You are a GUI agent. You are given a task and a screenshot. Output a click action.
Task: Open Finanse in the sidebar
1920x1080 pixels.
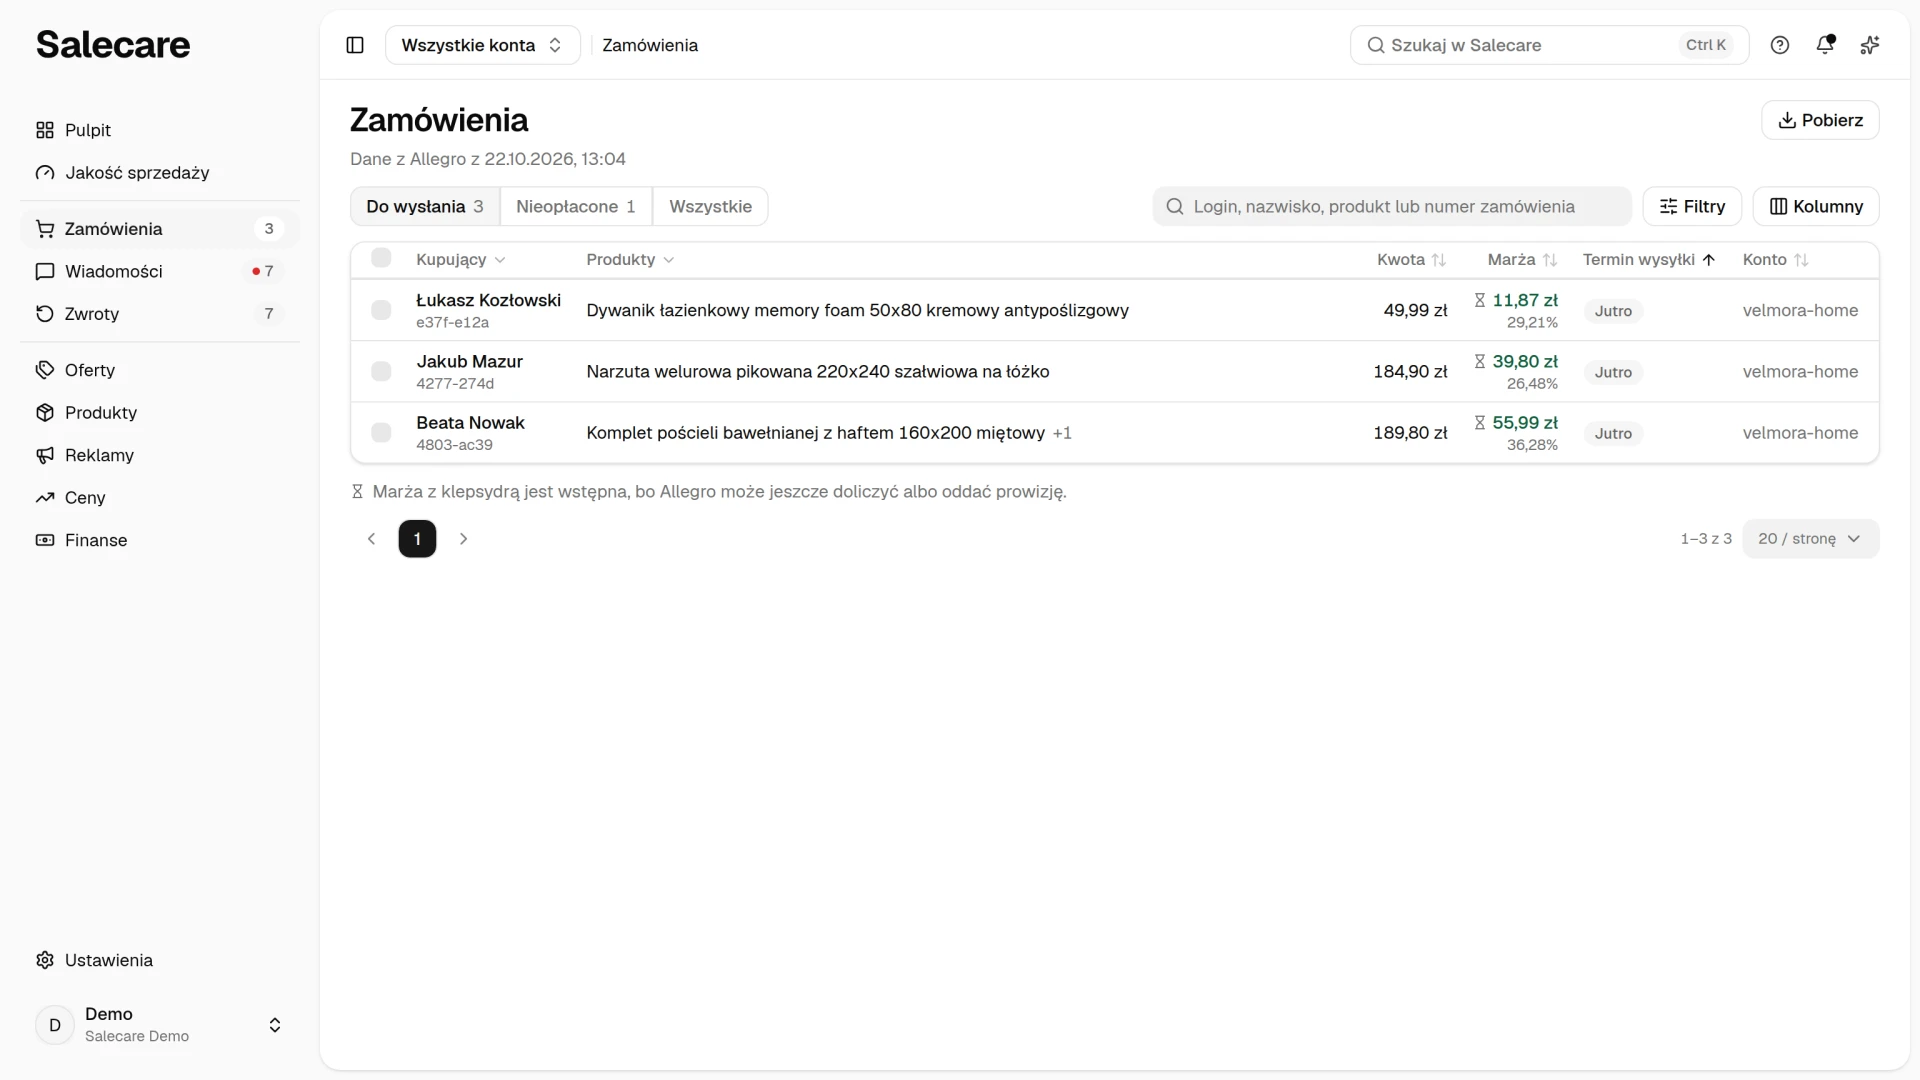160,540
